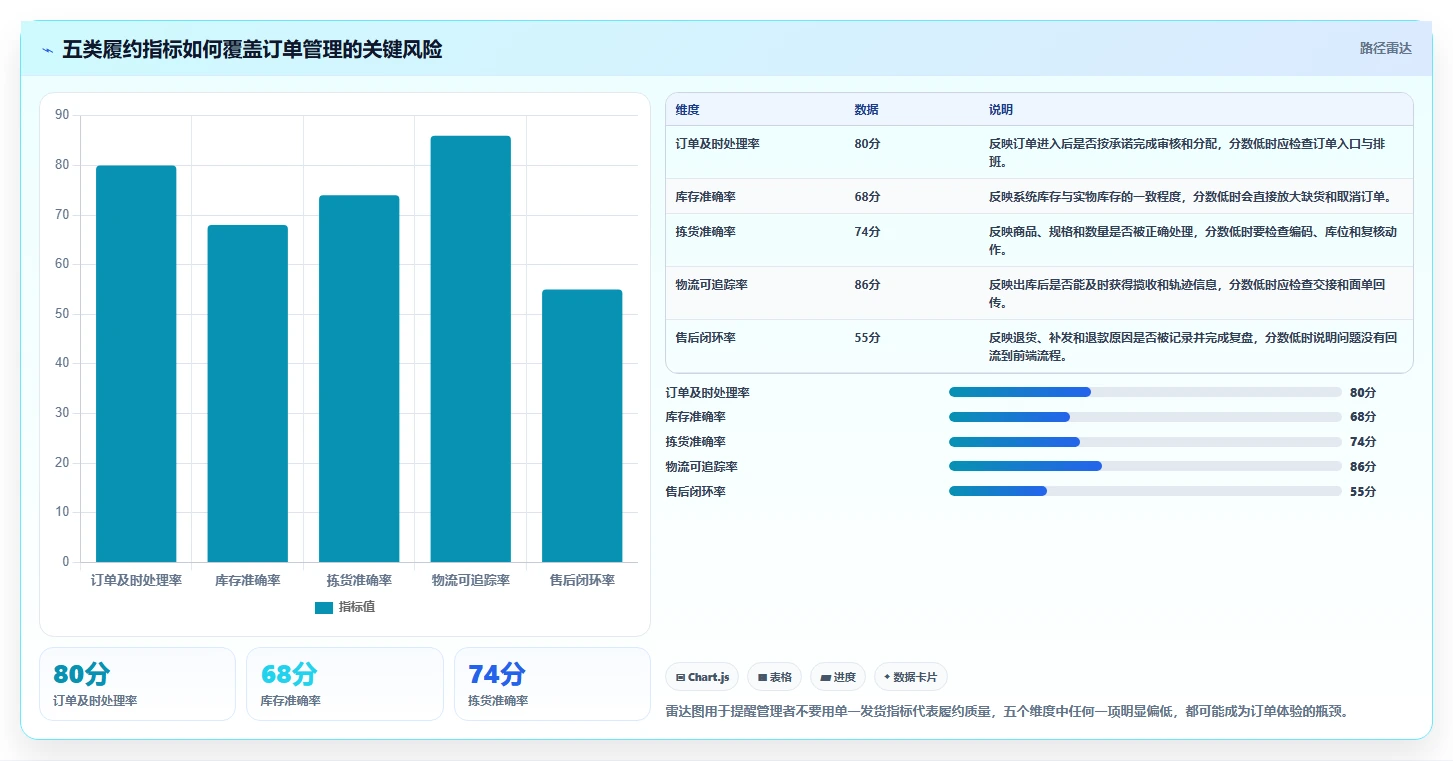This screenshot has height=761, width=1453.
Task: Click the 说明 table column header
Action: point(1001,110)
